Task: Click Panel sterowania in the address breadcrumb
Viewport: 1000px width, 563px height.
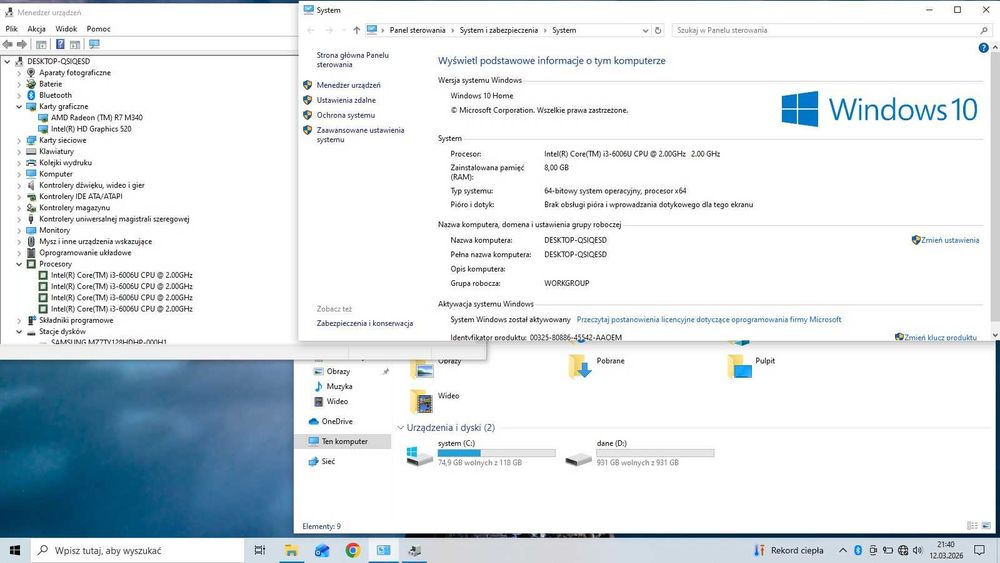Action: coord(417,30)
